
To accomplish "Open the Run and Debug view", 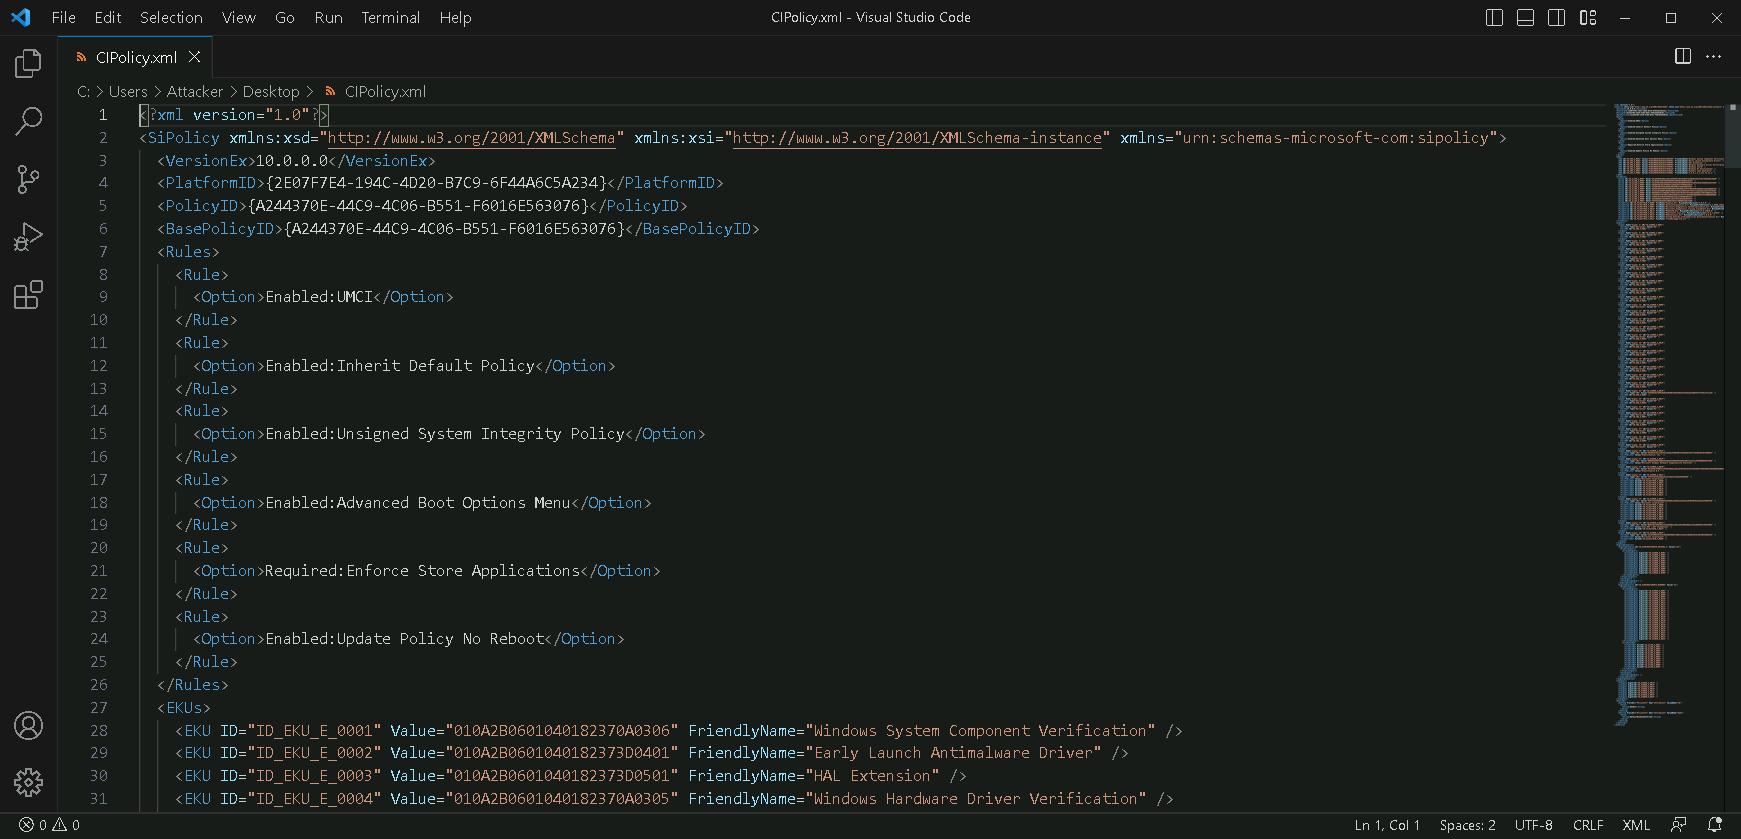I will tap(28, 237).
